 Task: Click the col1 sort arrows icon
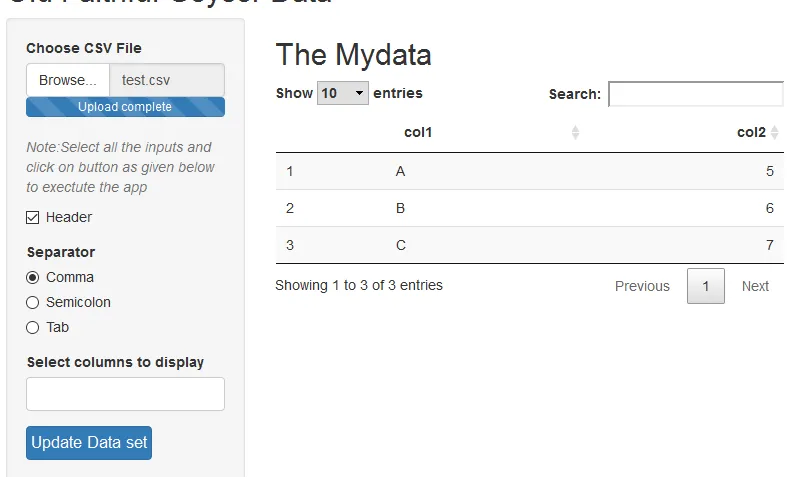click(x=575, y=133)
